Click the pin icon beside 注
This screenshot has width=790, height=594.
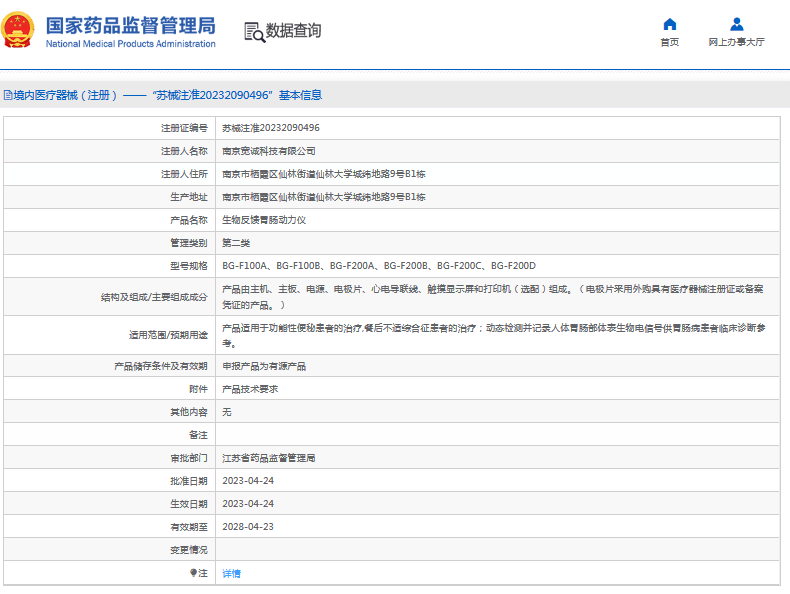click(193, 573)
